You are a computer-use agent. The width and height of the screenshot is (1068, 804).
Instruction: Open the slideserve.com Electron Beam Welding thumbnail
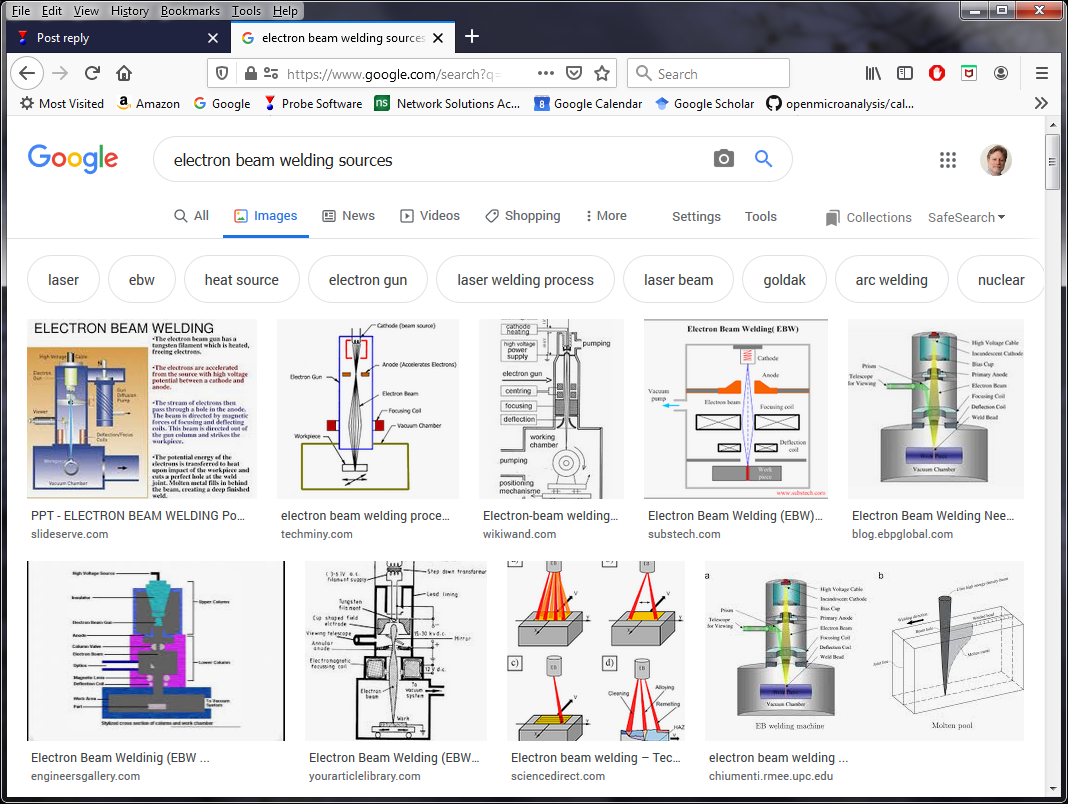click(x=142, y=409)
